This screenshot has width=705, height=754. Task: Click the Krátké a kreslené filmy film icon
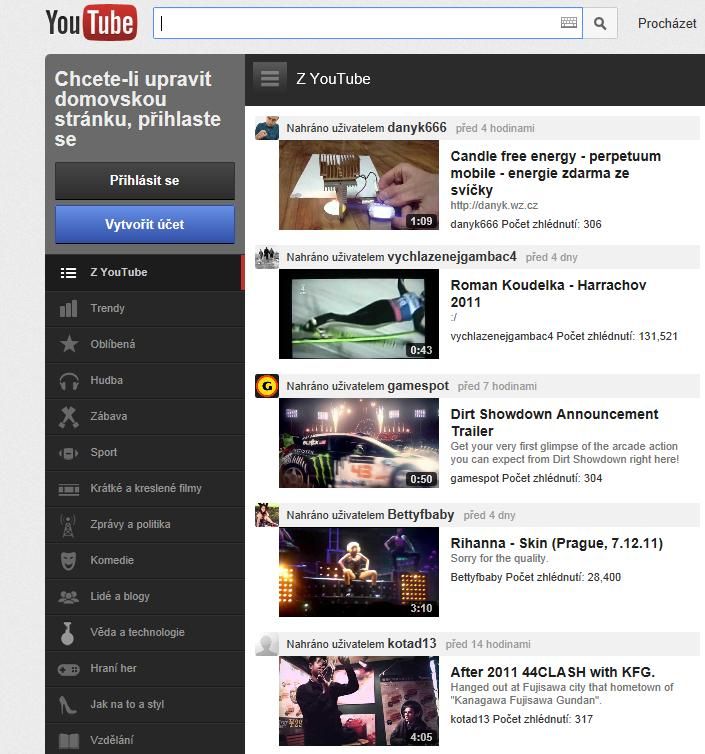click(69, 489)
